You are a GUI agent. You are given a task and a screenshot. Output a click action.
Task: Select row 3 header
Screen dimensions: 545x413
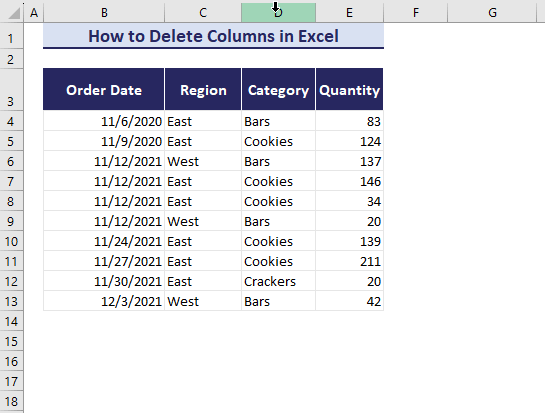11,90
